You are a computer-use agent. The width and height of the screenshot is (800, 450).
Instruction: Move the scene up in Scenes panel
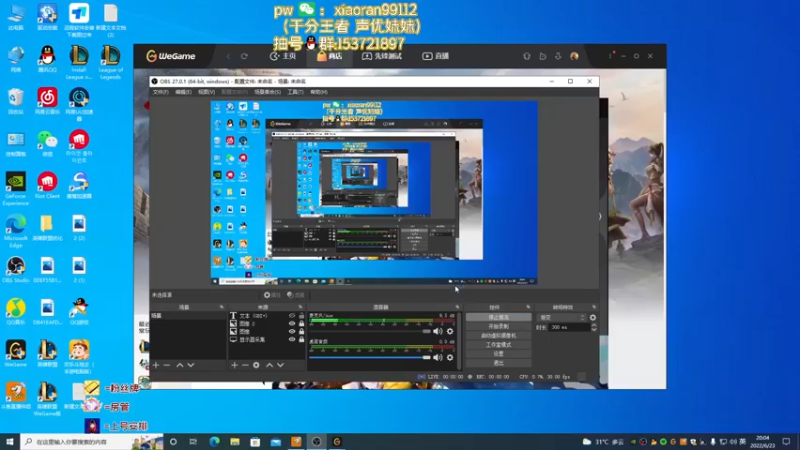(180, 365)
